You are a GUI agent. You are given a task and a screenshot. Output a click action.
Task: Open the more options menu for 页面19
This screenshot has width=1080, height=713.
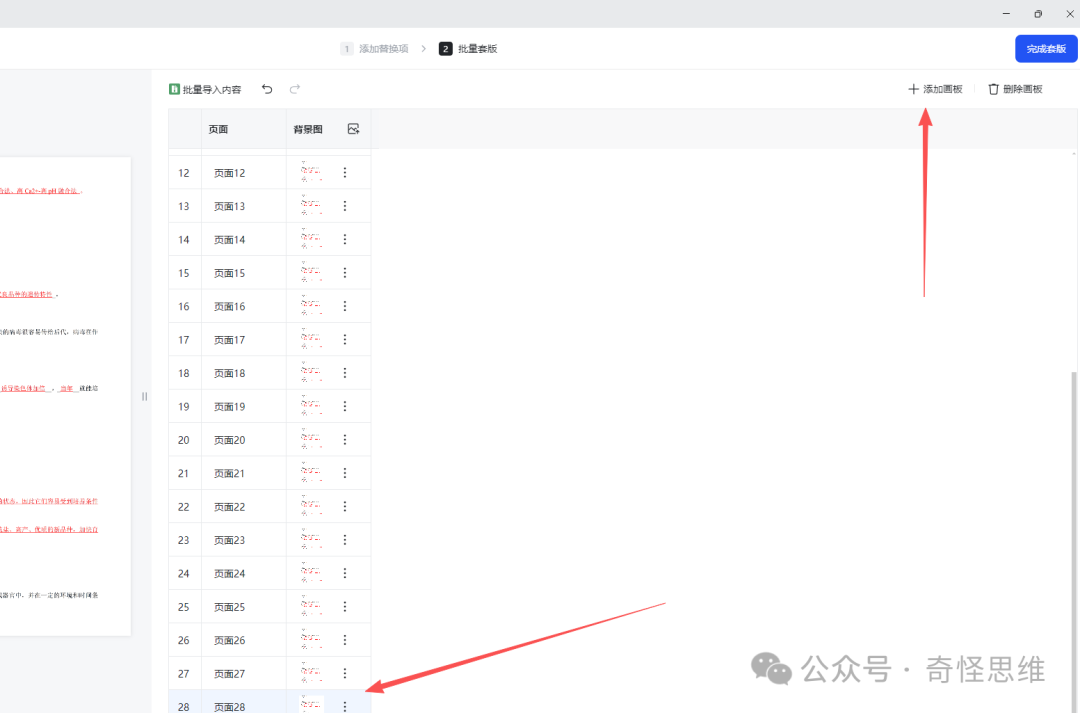point(345,406)
